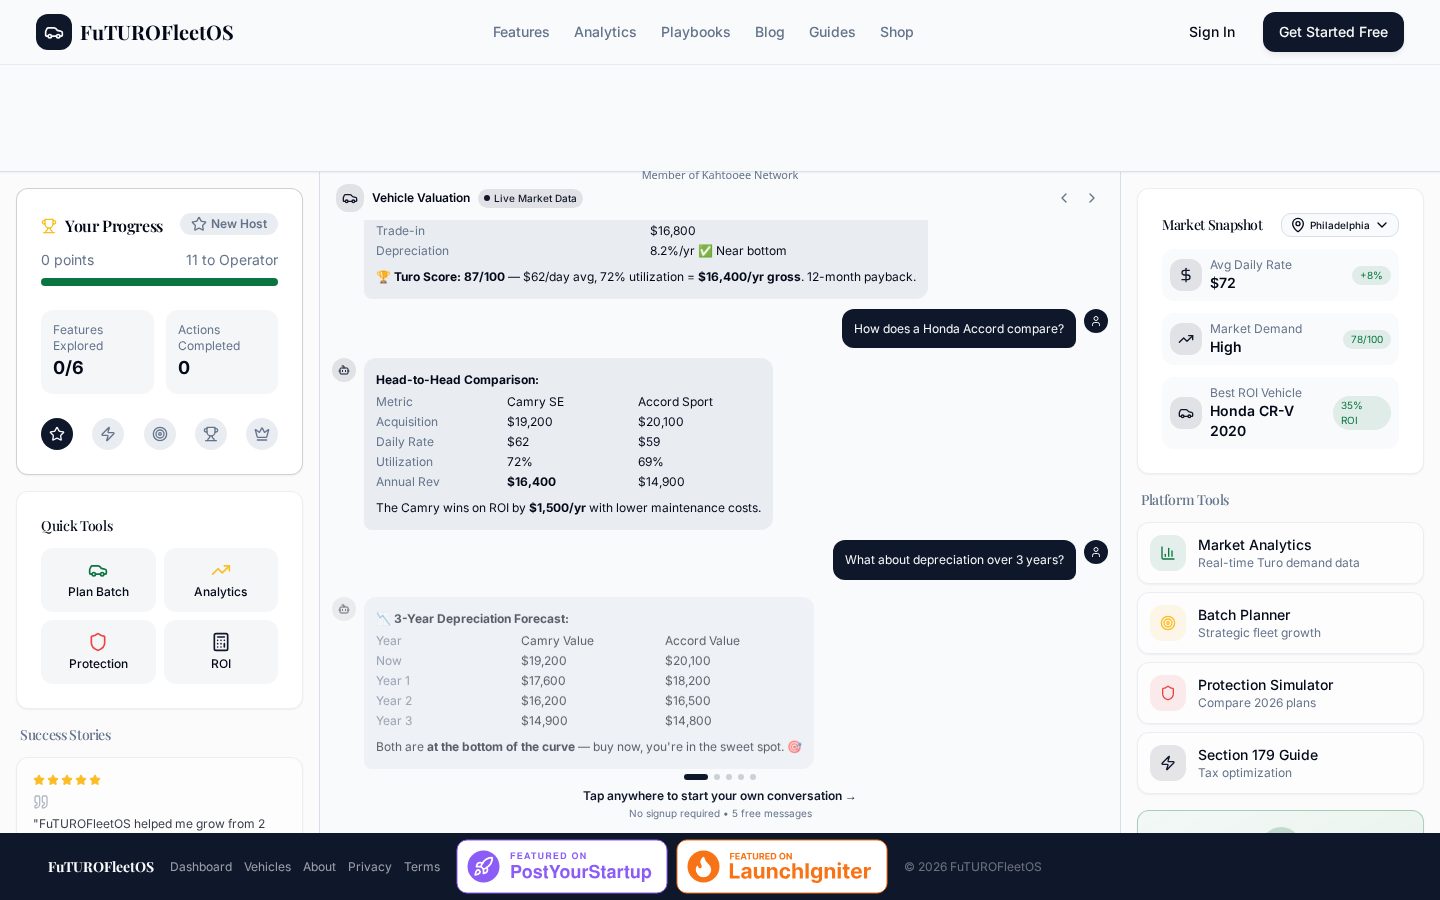Select the crown achievement badge

coord(262,434)
